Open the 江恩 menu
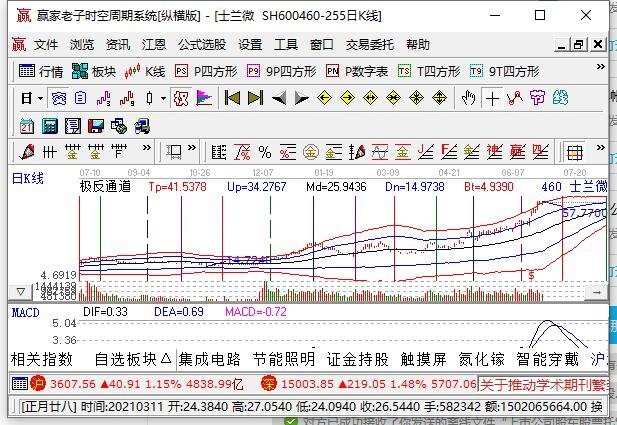The width and height of the screenshot is (617, 425). [x=153, y=45]
